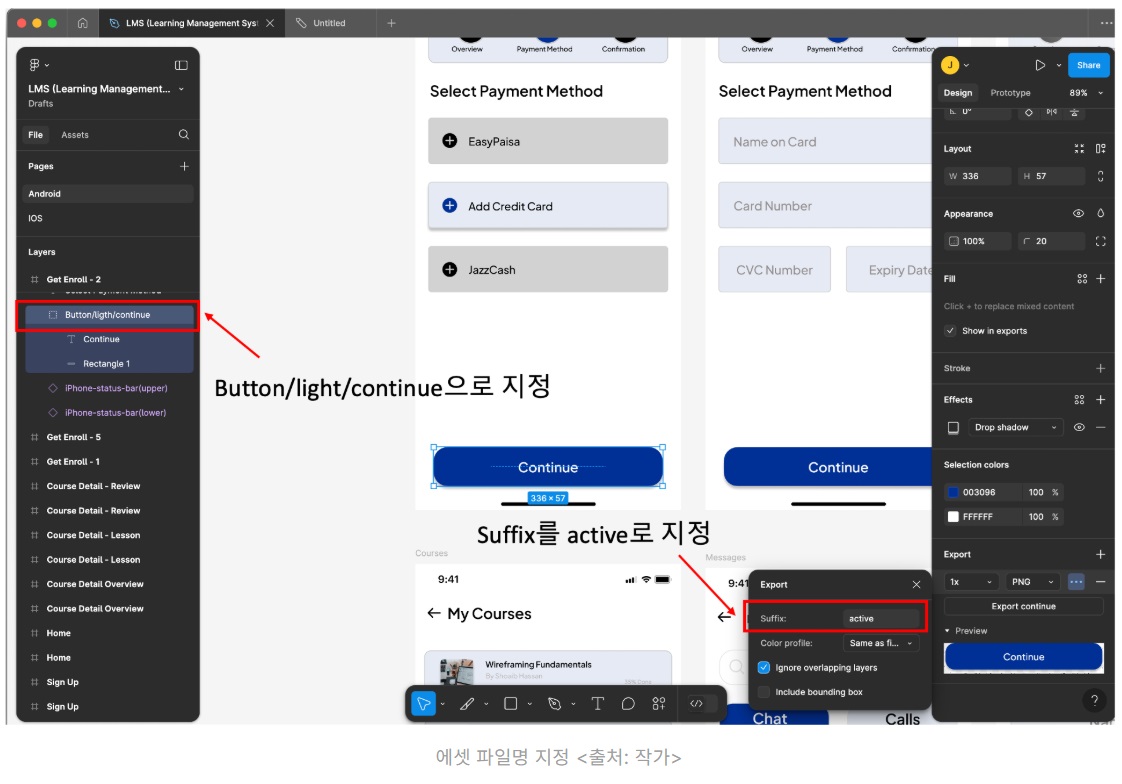Open the Actions tool in the toolbar
This screenshot has height=784, width=1122.
658,704
